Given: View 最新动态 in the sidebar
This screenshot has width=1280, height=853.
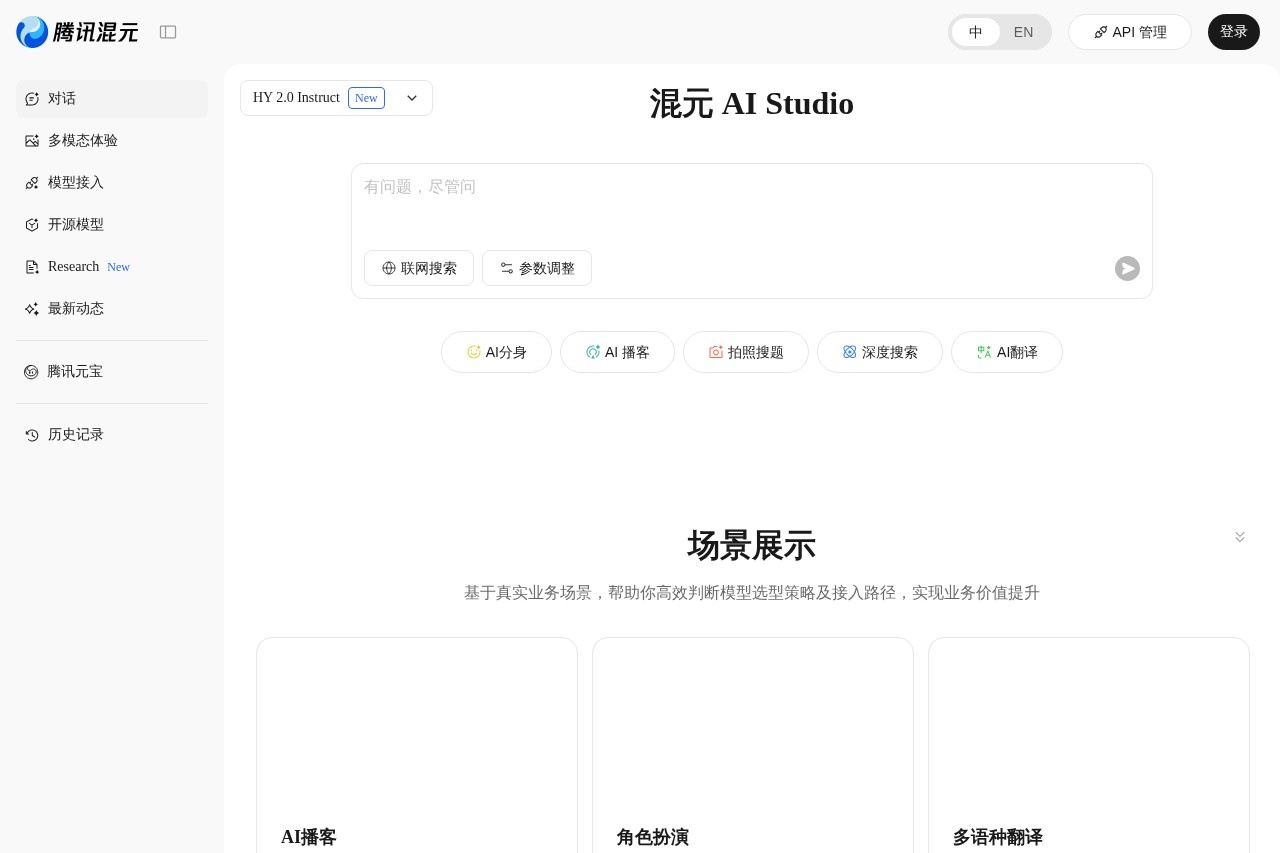Looking at the screenshot, I should pos(112,309).
